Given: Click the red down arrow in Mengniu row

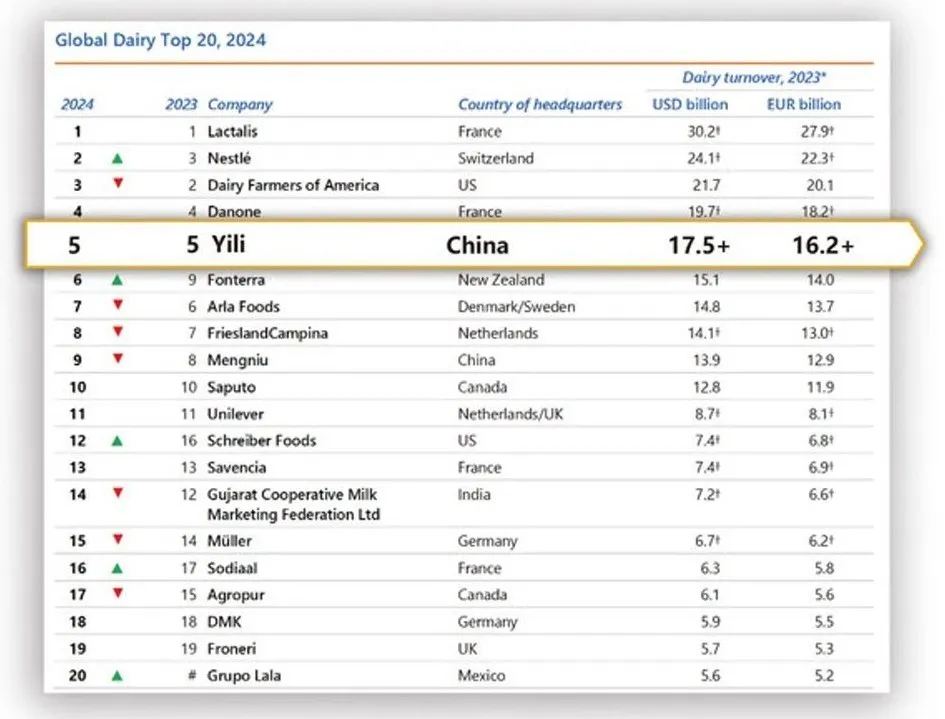Looking at the screenshot, I should coord(118,359).
